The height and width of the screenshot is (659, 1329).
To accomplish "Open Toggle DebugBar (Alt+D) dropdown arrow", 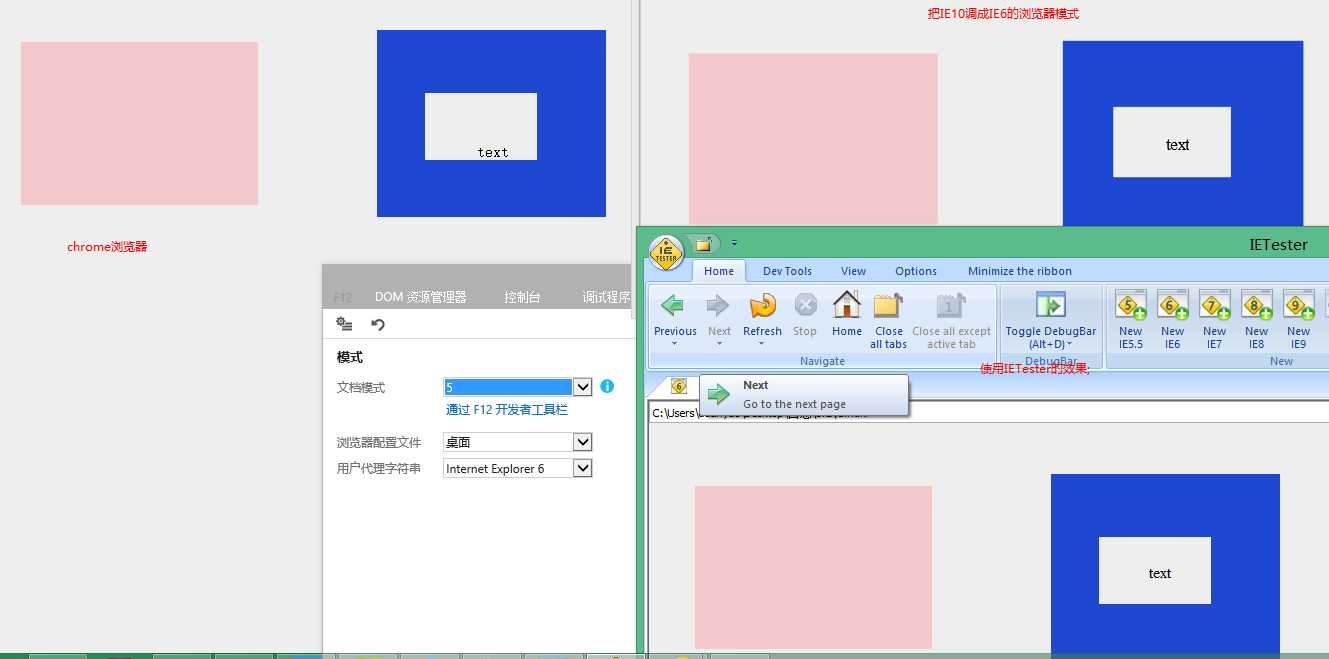I will point(1069,345).
